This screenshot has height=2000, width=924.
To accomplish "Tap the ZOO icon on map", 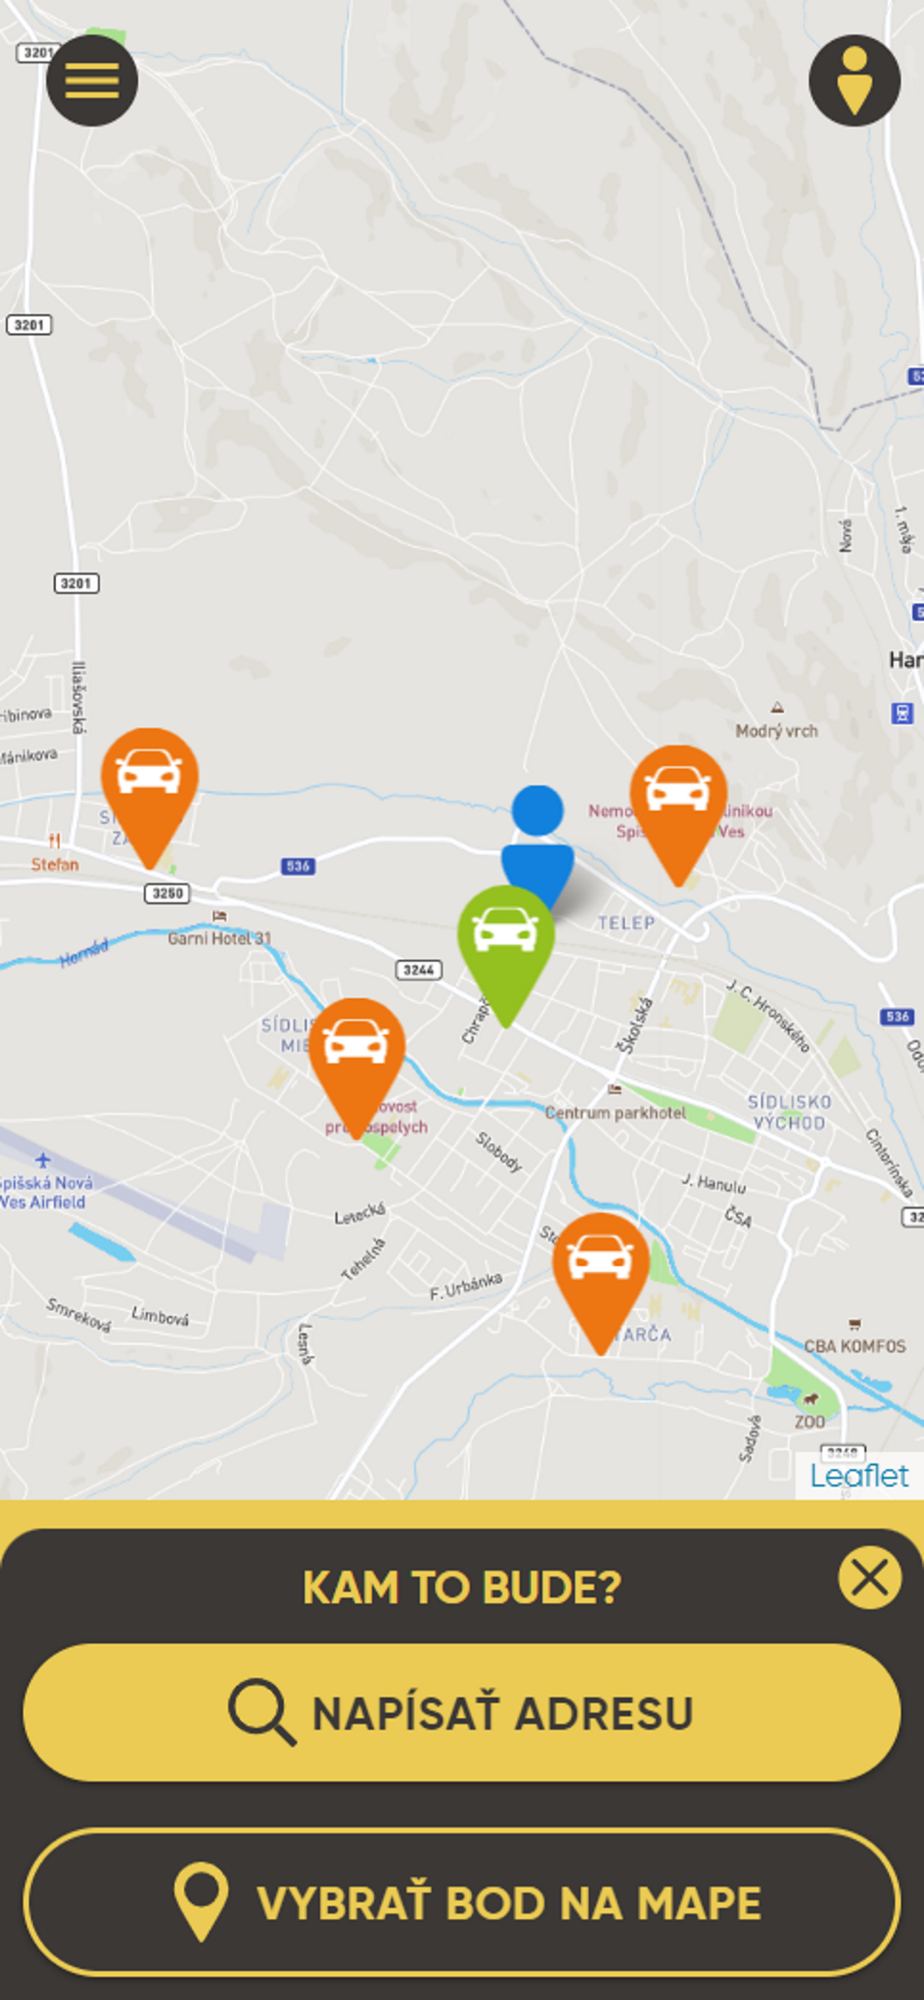I will (x=811, y=1399).
